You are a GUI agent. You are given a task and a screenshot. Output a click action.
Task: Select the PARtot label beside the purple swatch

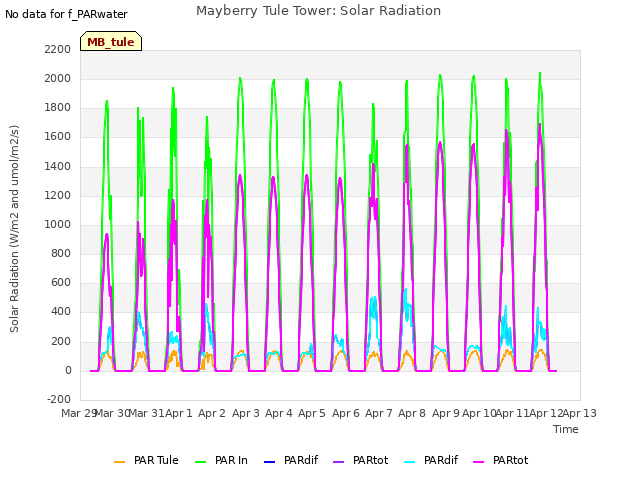pos(371,460)
